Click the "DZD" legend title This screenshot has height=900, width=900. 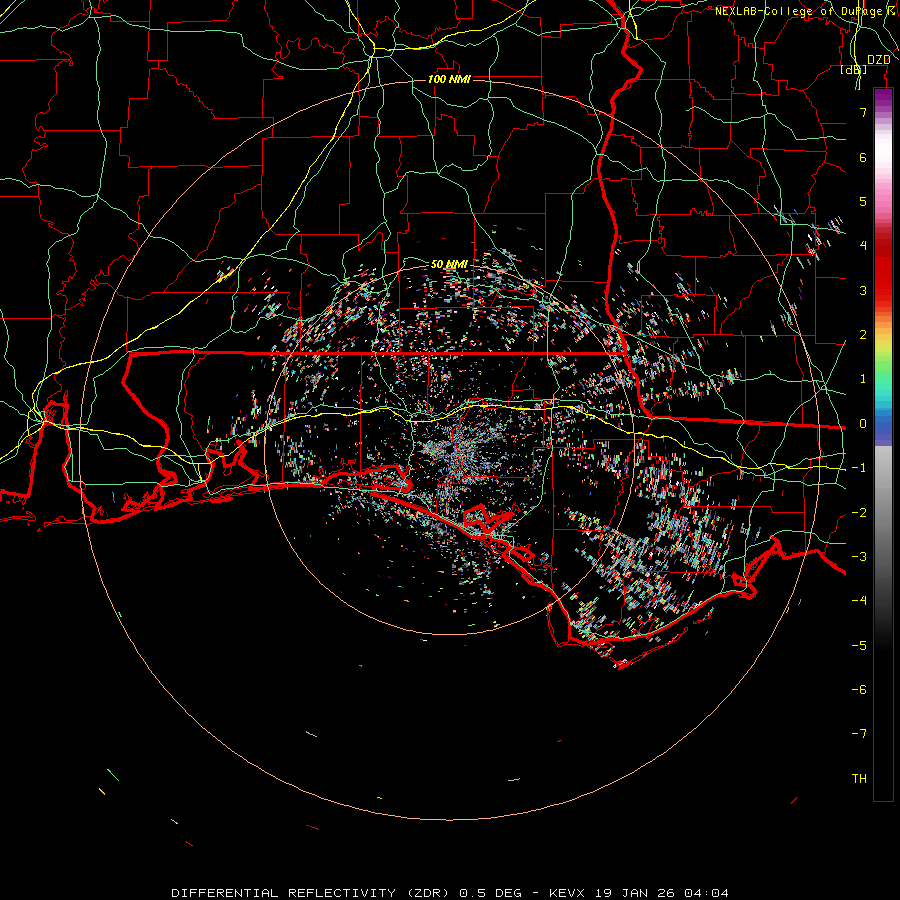pos(878,60)
